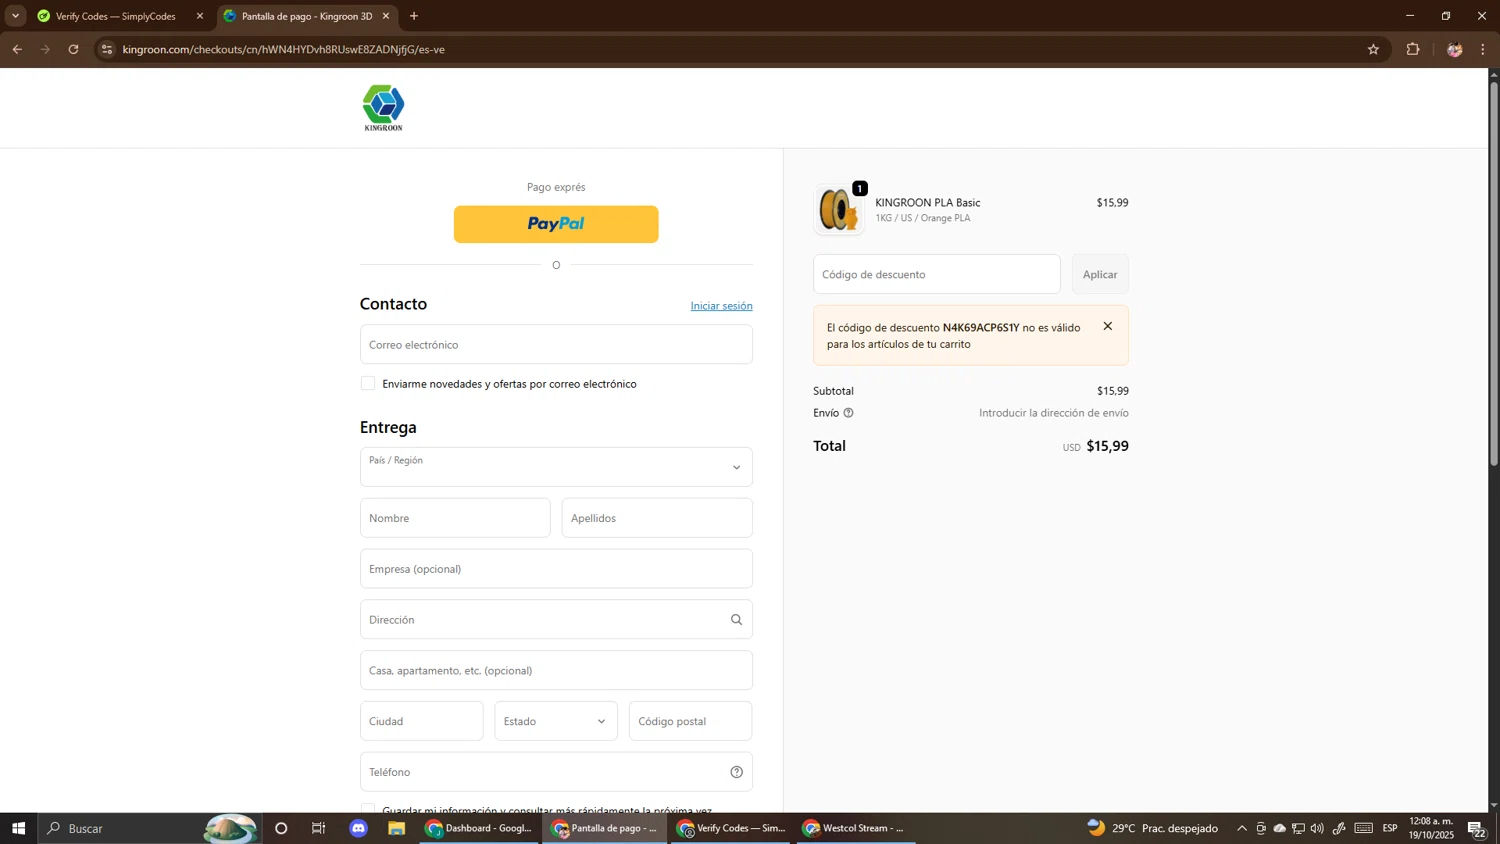This screenshot has width=1500, height=844.
Task: Open the clock and date flyout
Action: click(1431, 828)
